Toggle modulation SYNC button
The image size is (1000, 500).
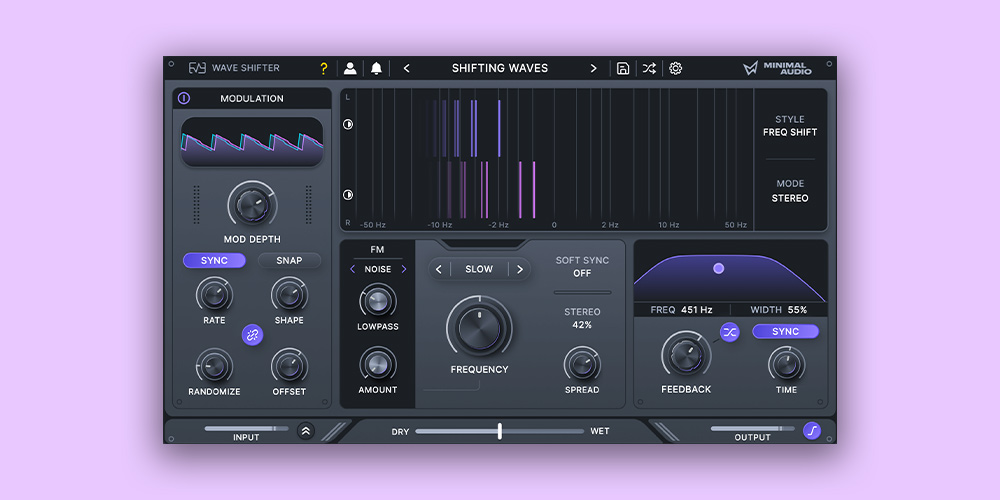tap(214, 260)
